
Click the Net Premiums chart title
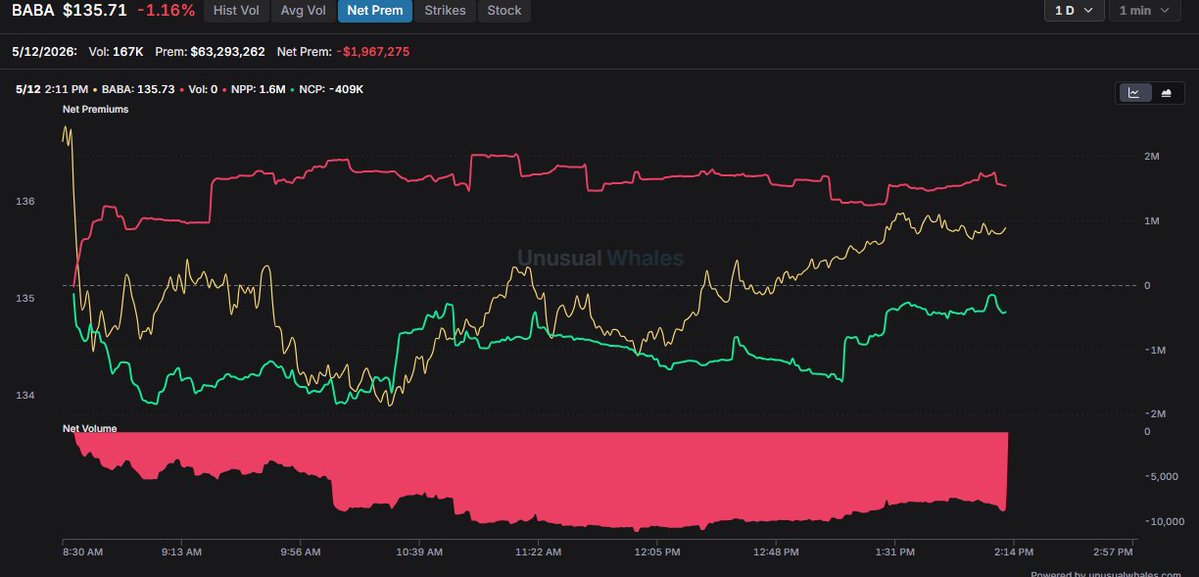pyautogui.click(x=96, y=109)
